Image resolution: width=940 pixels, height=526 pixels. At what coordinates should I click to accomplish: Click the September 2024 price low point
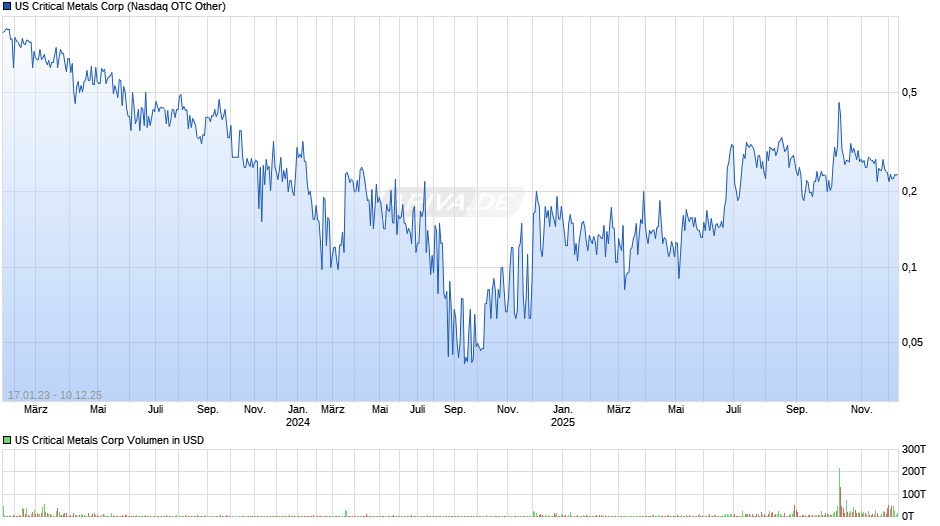[466, 362]
